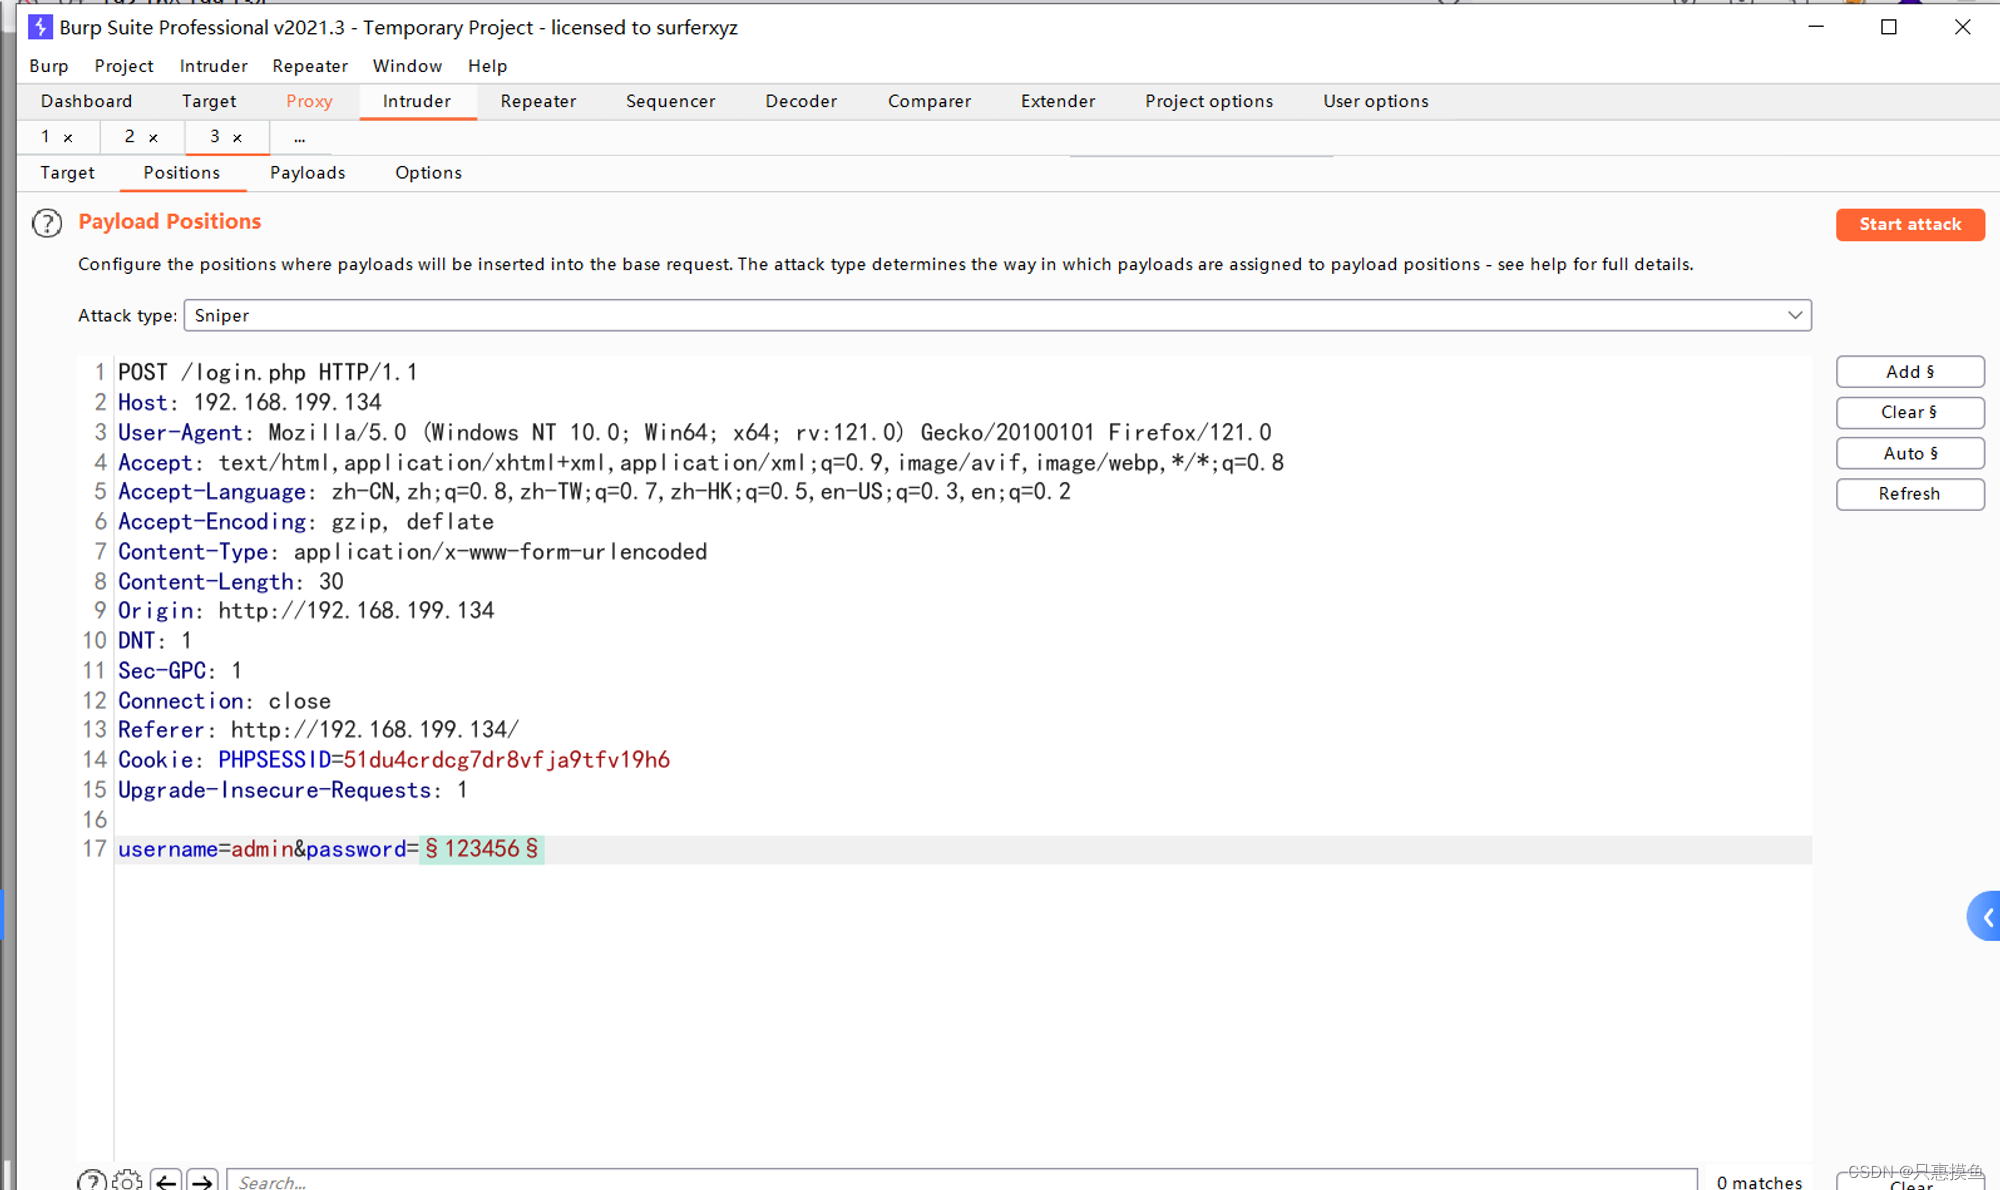2000x1190 pixels.
Task: Switch to the Dashboard tab
Action: tap(86, 101)
